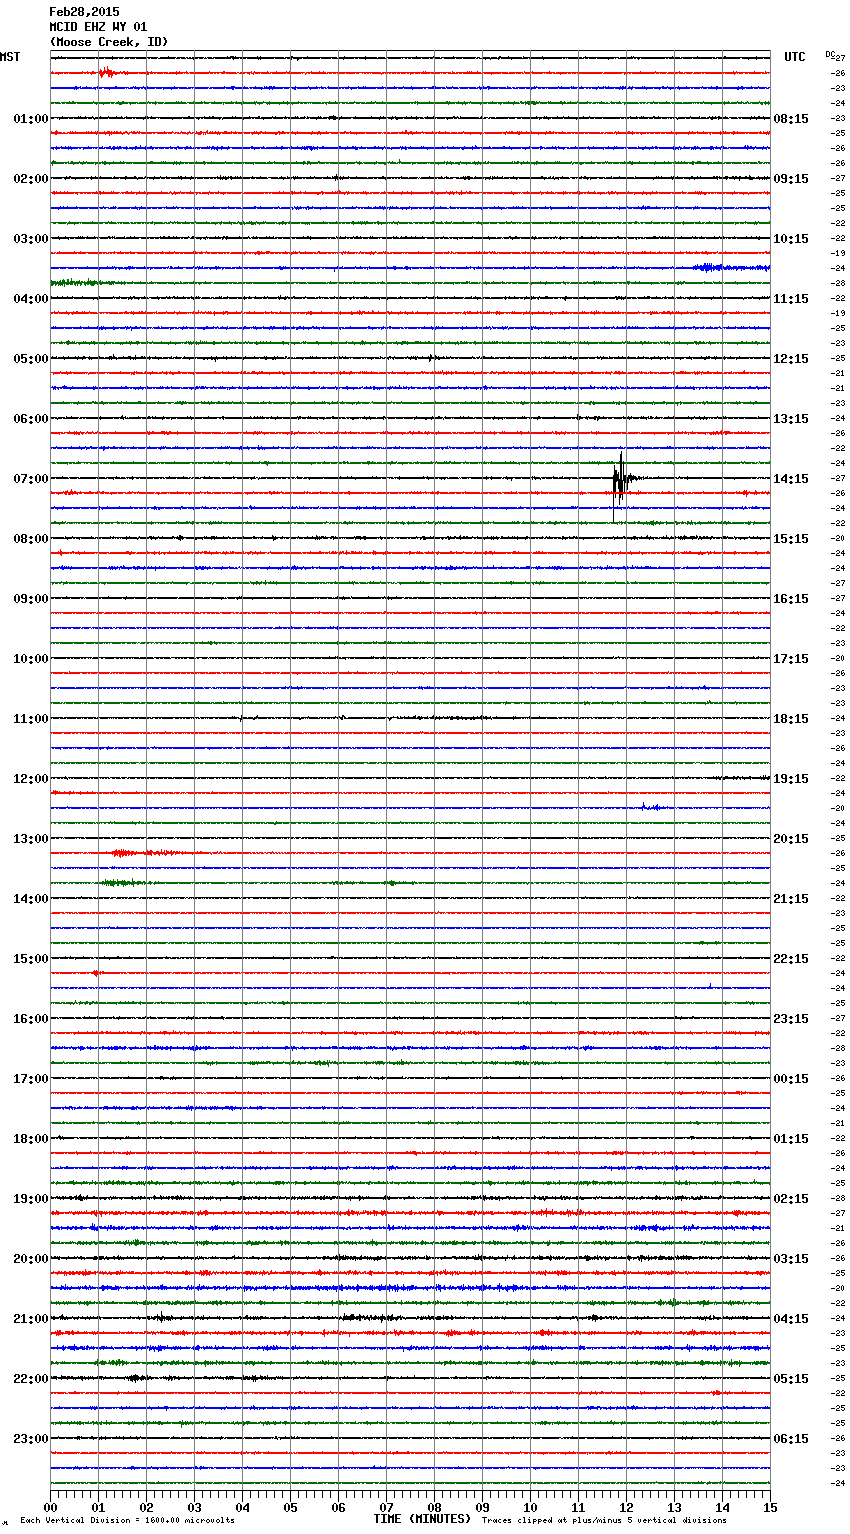
Task: Select the station code 'MCID EHZ WY 01'
Action: tap(98, 27)
